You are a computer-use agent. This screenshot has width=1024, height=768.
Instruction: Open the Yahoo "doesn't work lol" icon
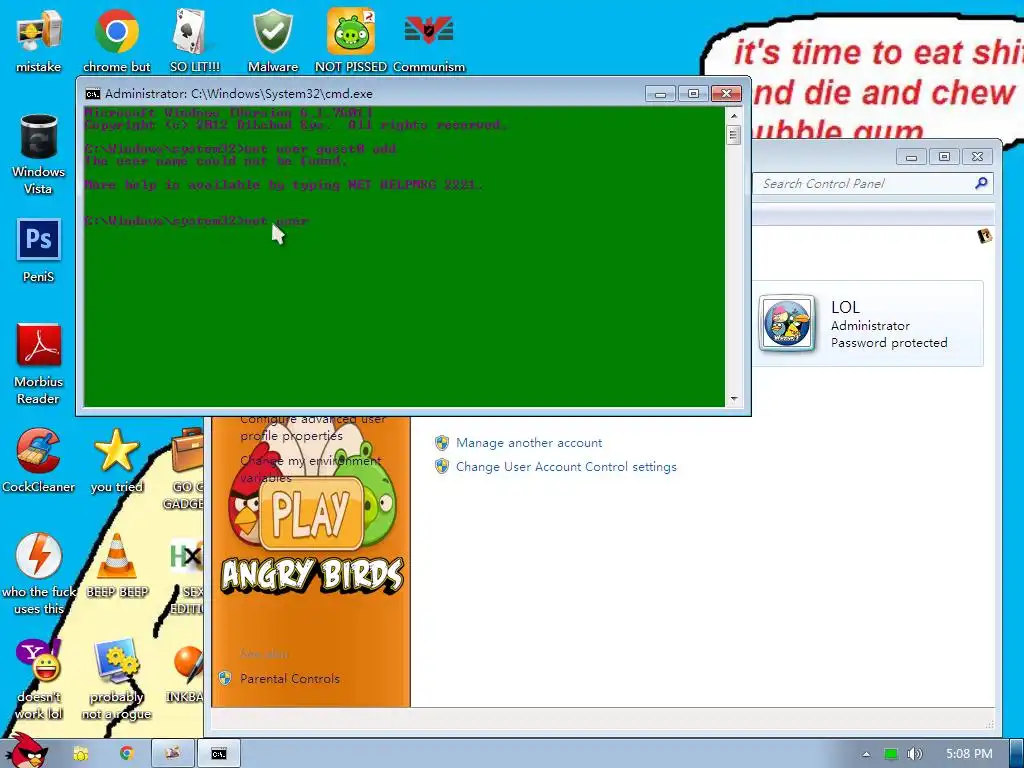coord(39,679)
